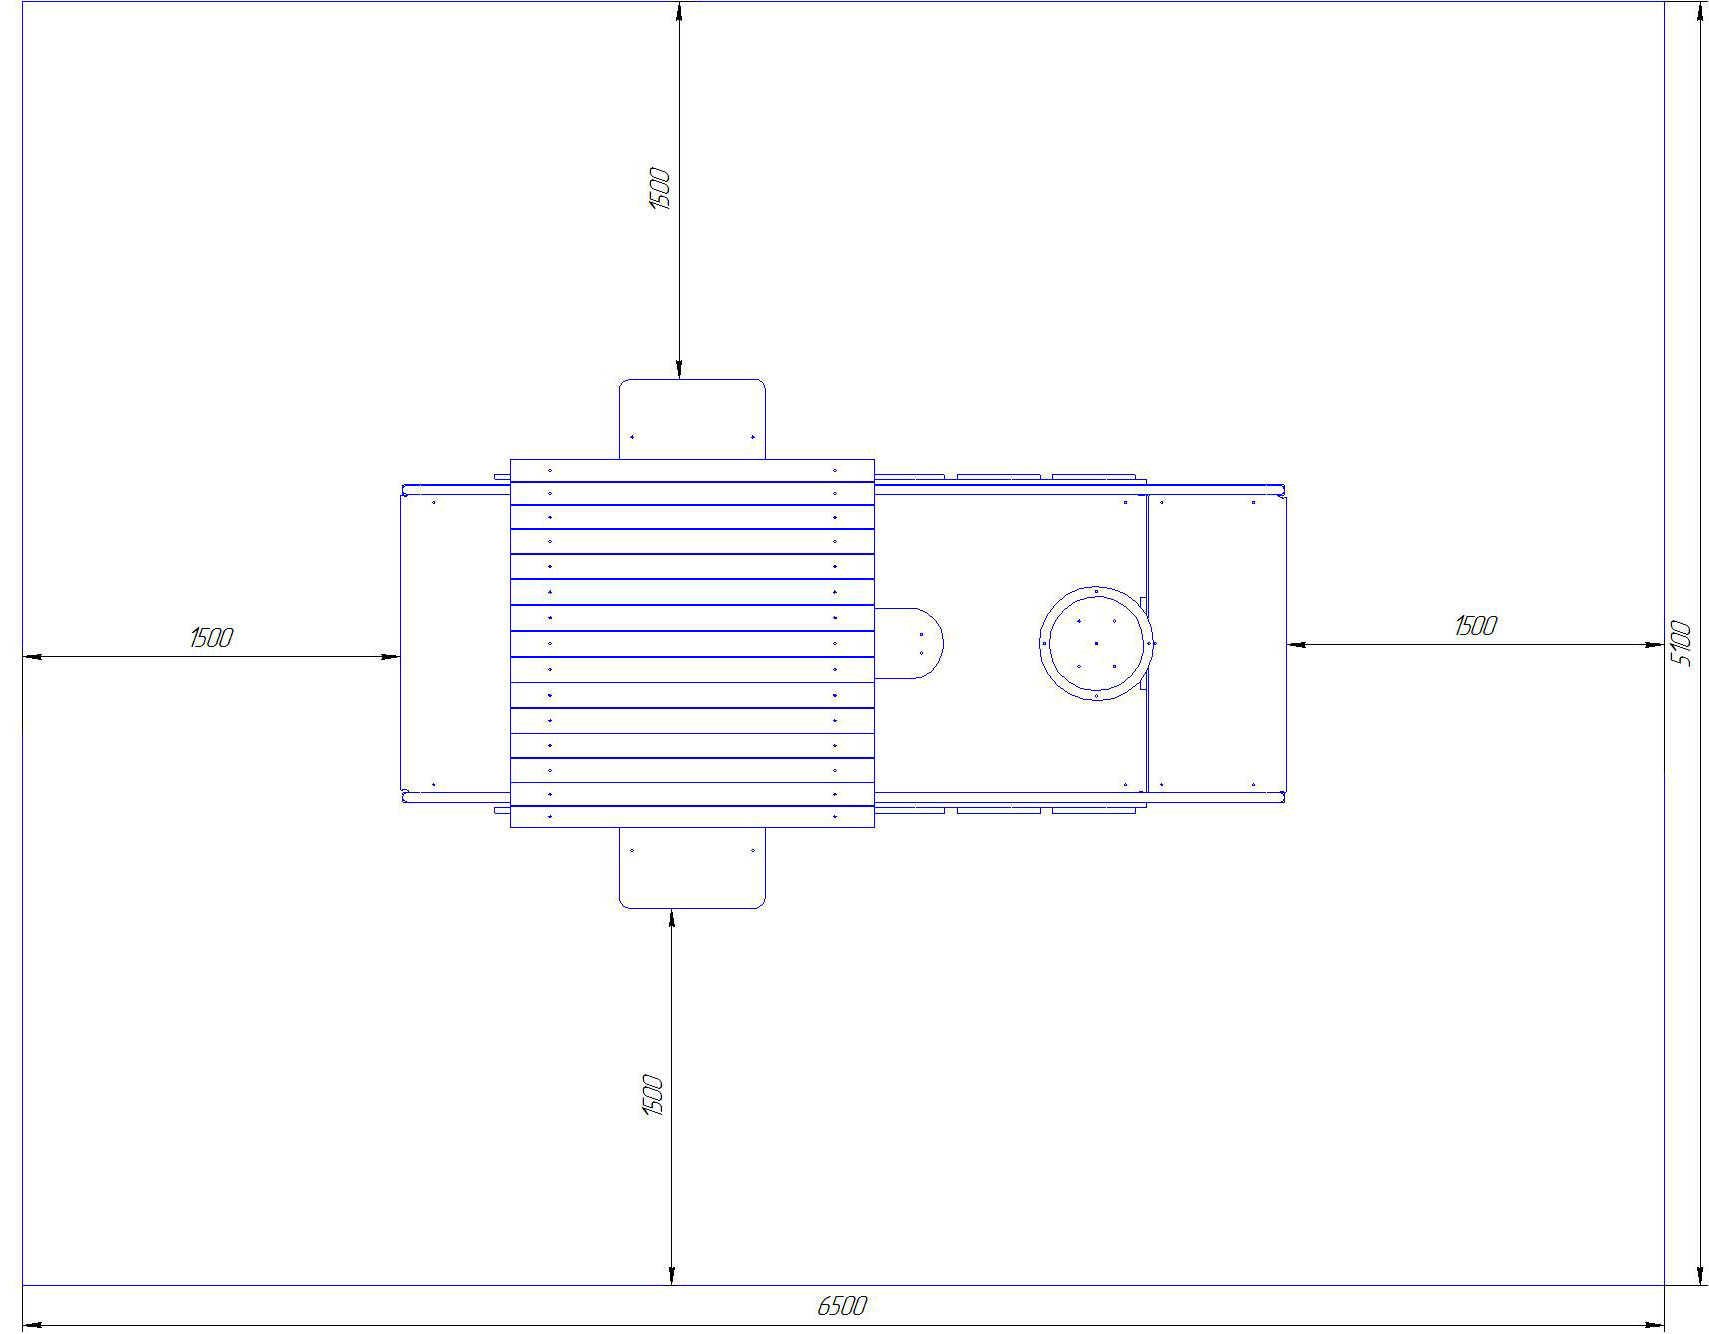Select the half-round tab beside the slats
Screen dimensions: 1709x1334
point(909,643)
